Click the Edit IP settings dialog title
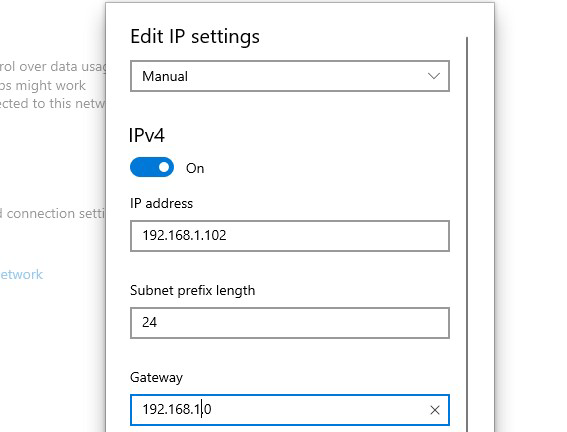Viewport: 567px width, 432px height. click(x=195, y=37)
